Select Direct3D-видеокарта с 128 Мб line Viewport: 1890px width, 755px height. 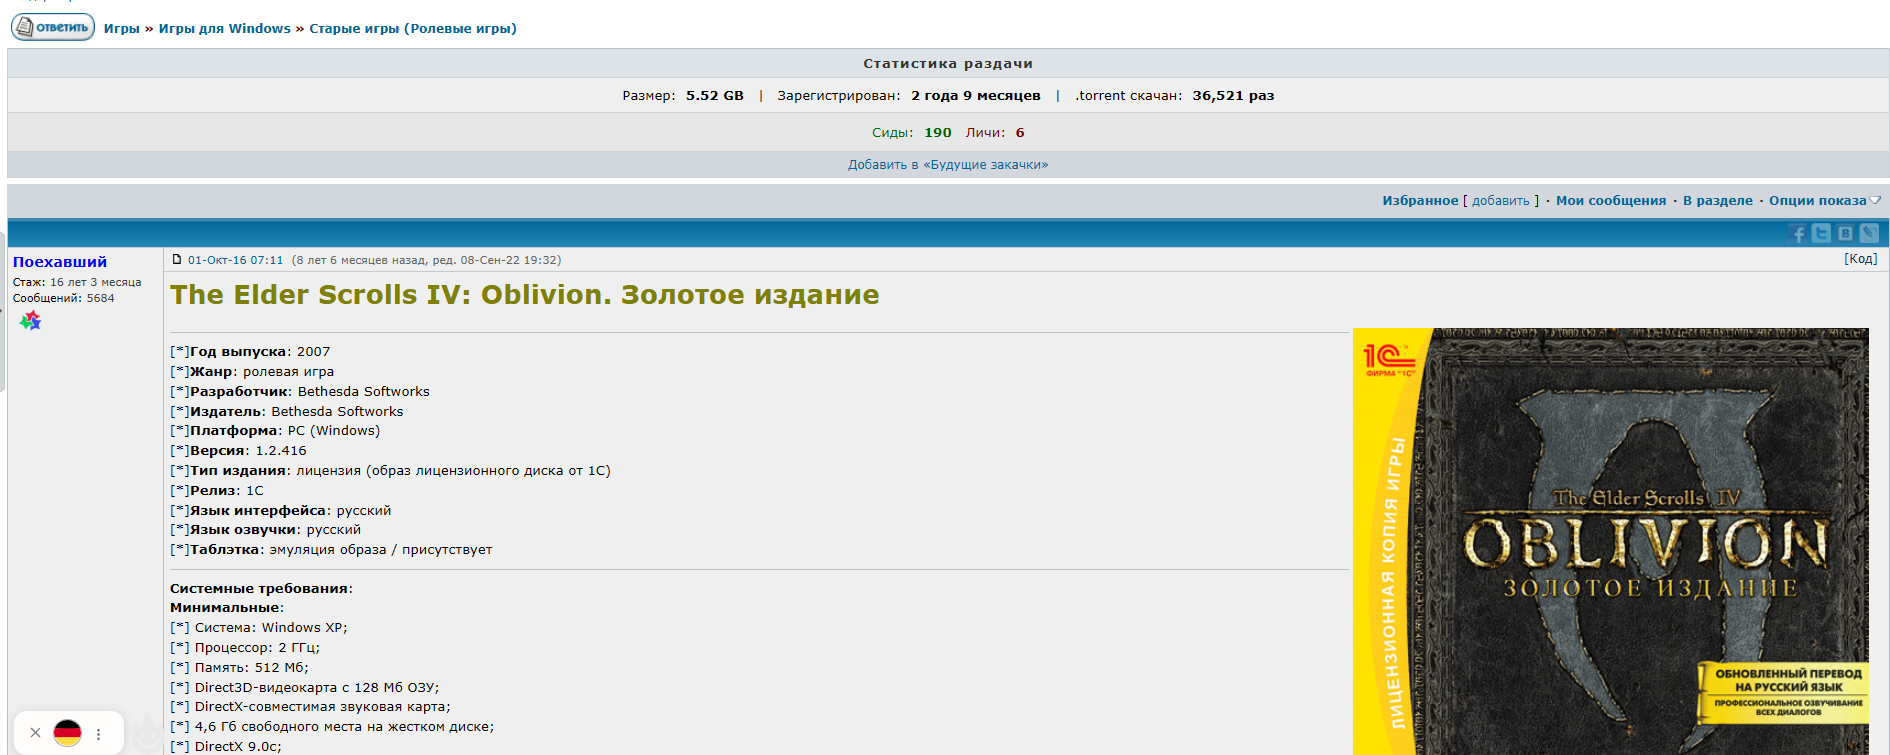pos(305,688)
